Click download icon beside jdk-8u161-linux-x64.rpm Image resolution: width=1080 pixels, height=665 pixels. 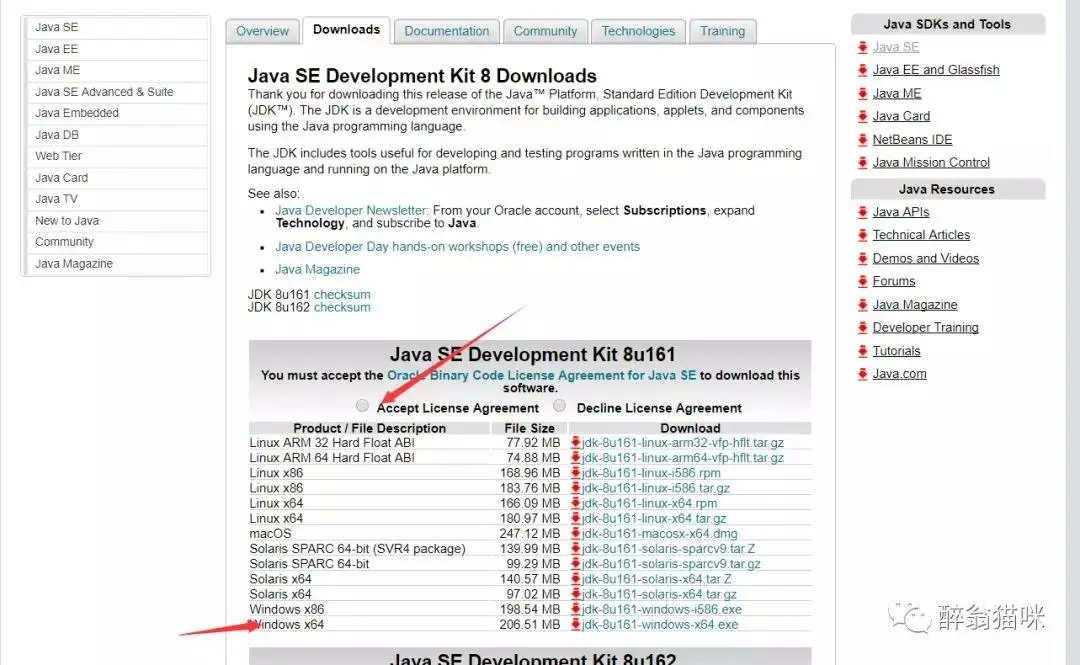point(575,503)
